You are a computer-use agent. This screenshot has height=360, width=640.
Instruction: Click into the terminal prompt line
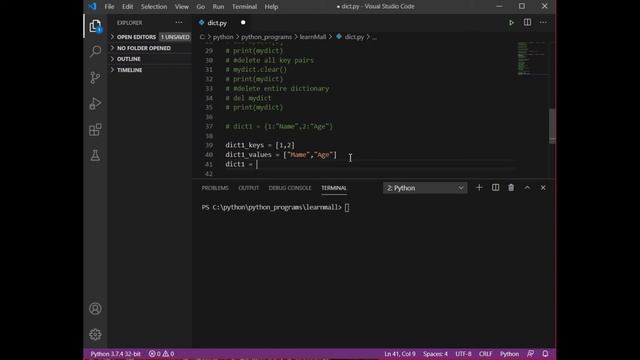[276, 207]
